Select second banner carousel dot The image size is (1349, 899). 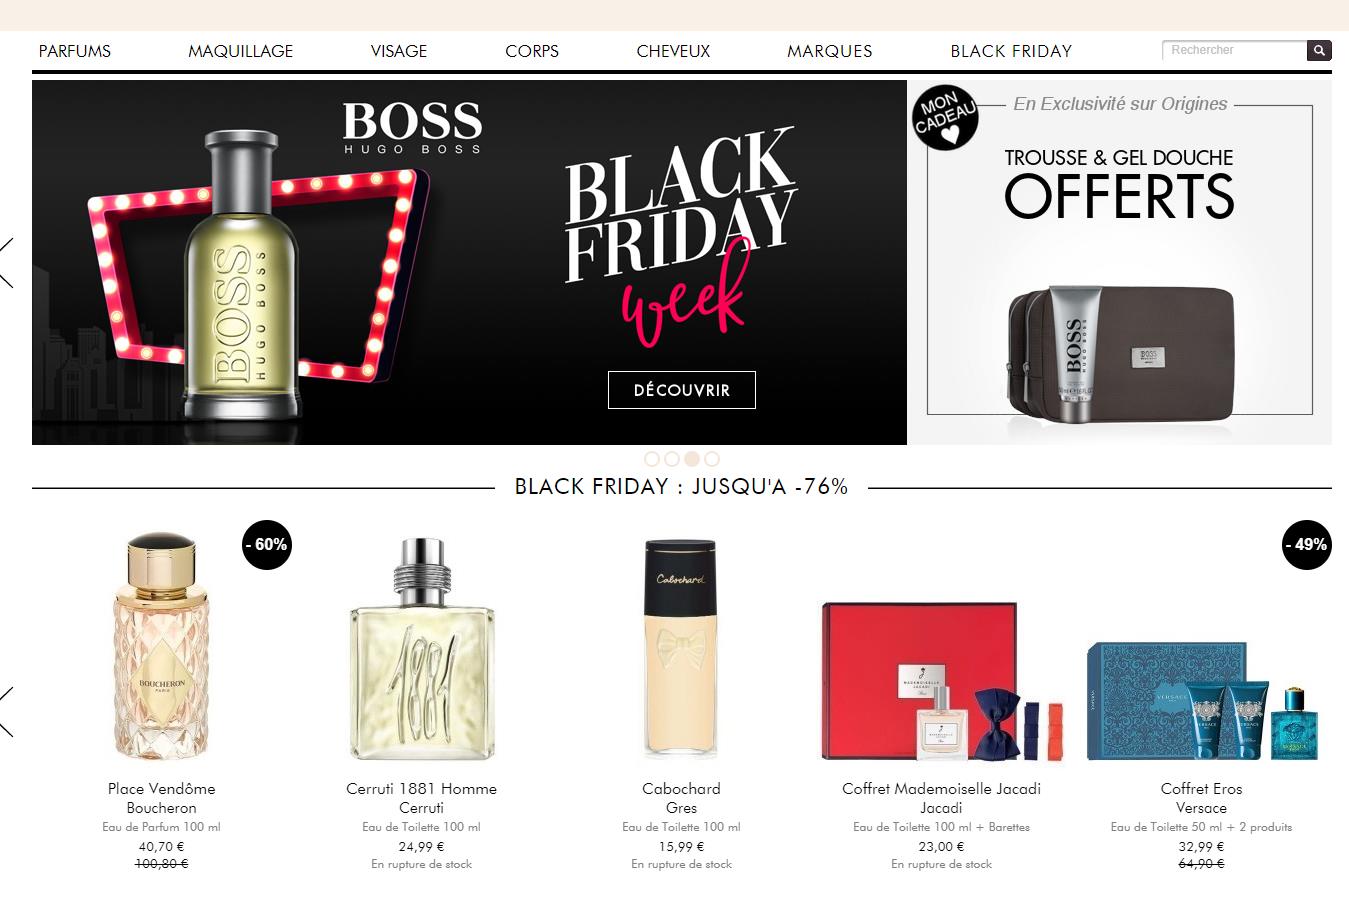pyautogui.click(x=672, y=459)
